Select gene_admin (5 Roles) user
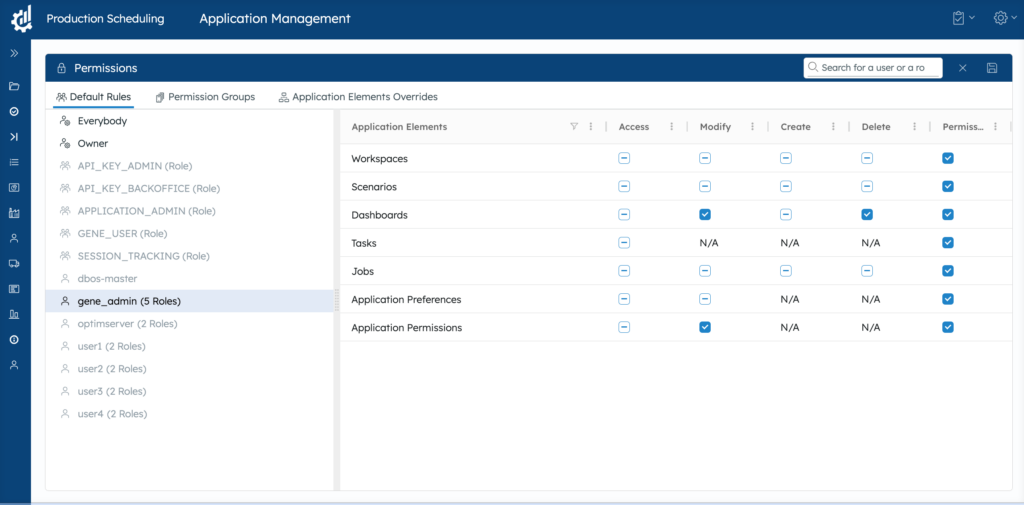Image resolution: width=1024 pixels, height=505 pixels. click(x=189, y=301)
